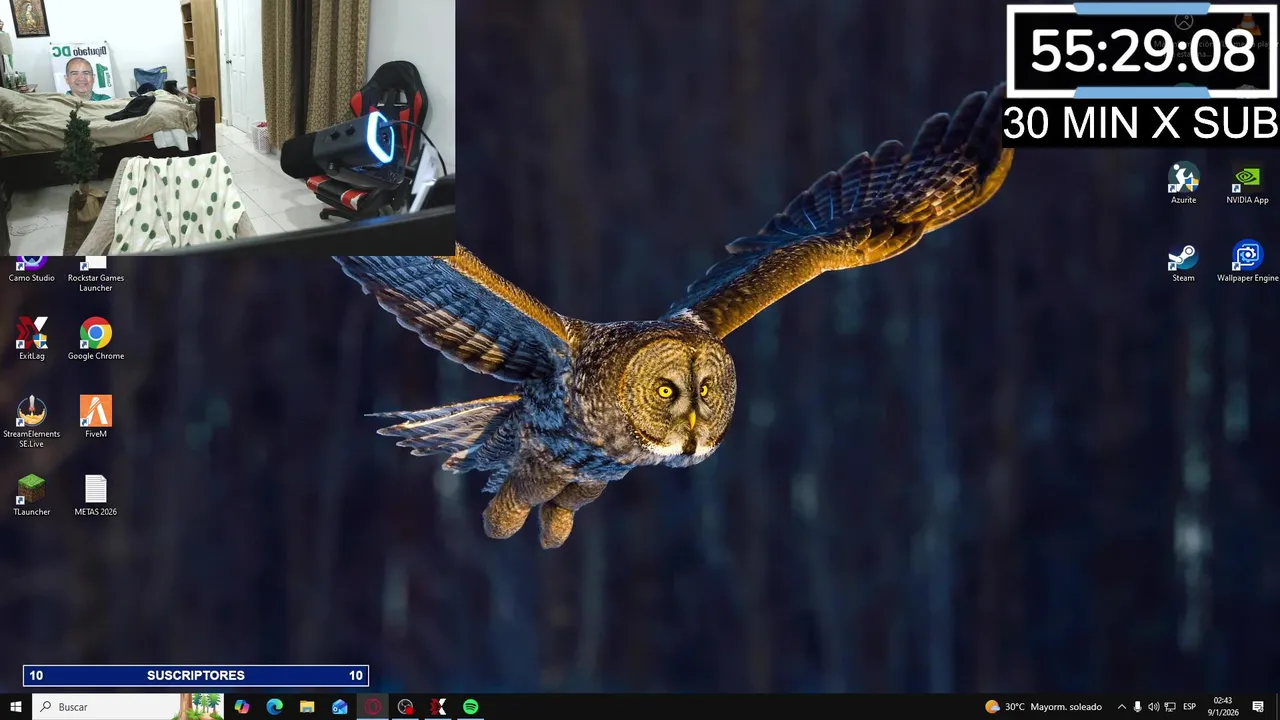Open the notification center icon
Image resolution: width=1280 pixels, height=720 pixels.
click(x=1258, y=707)
